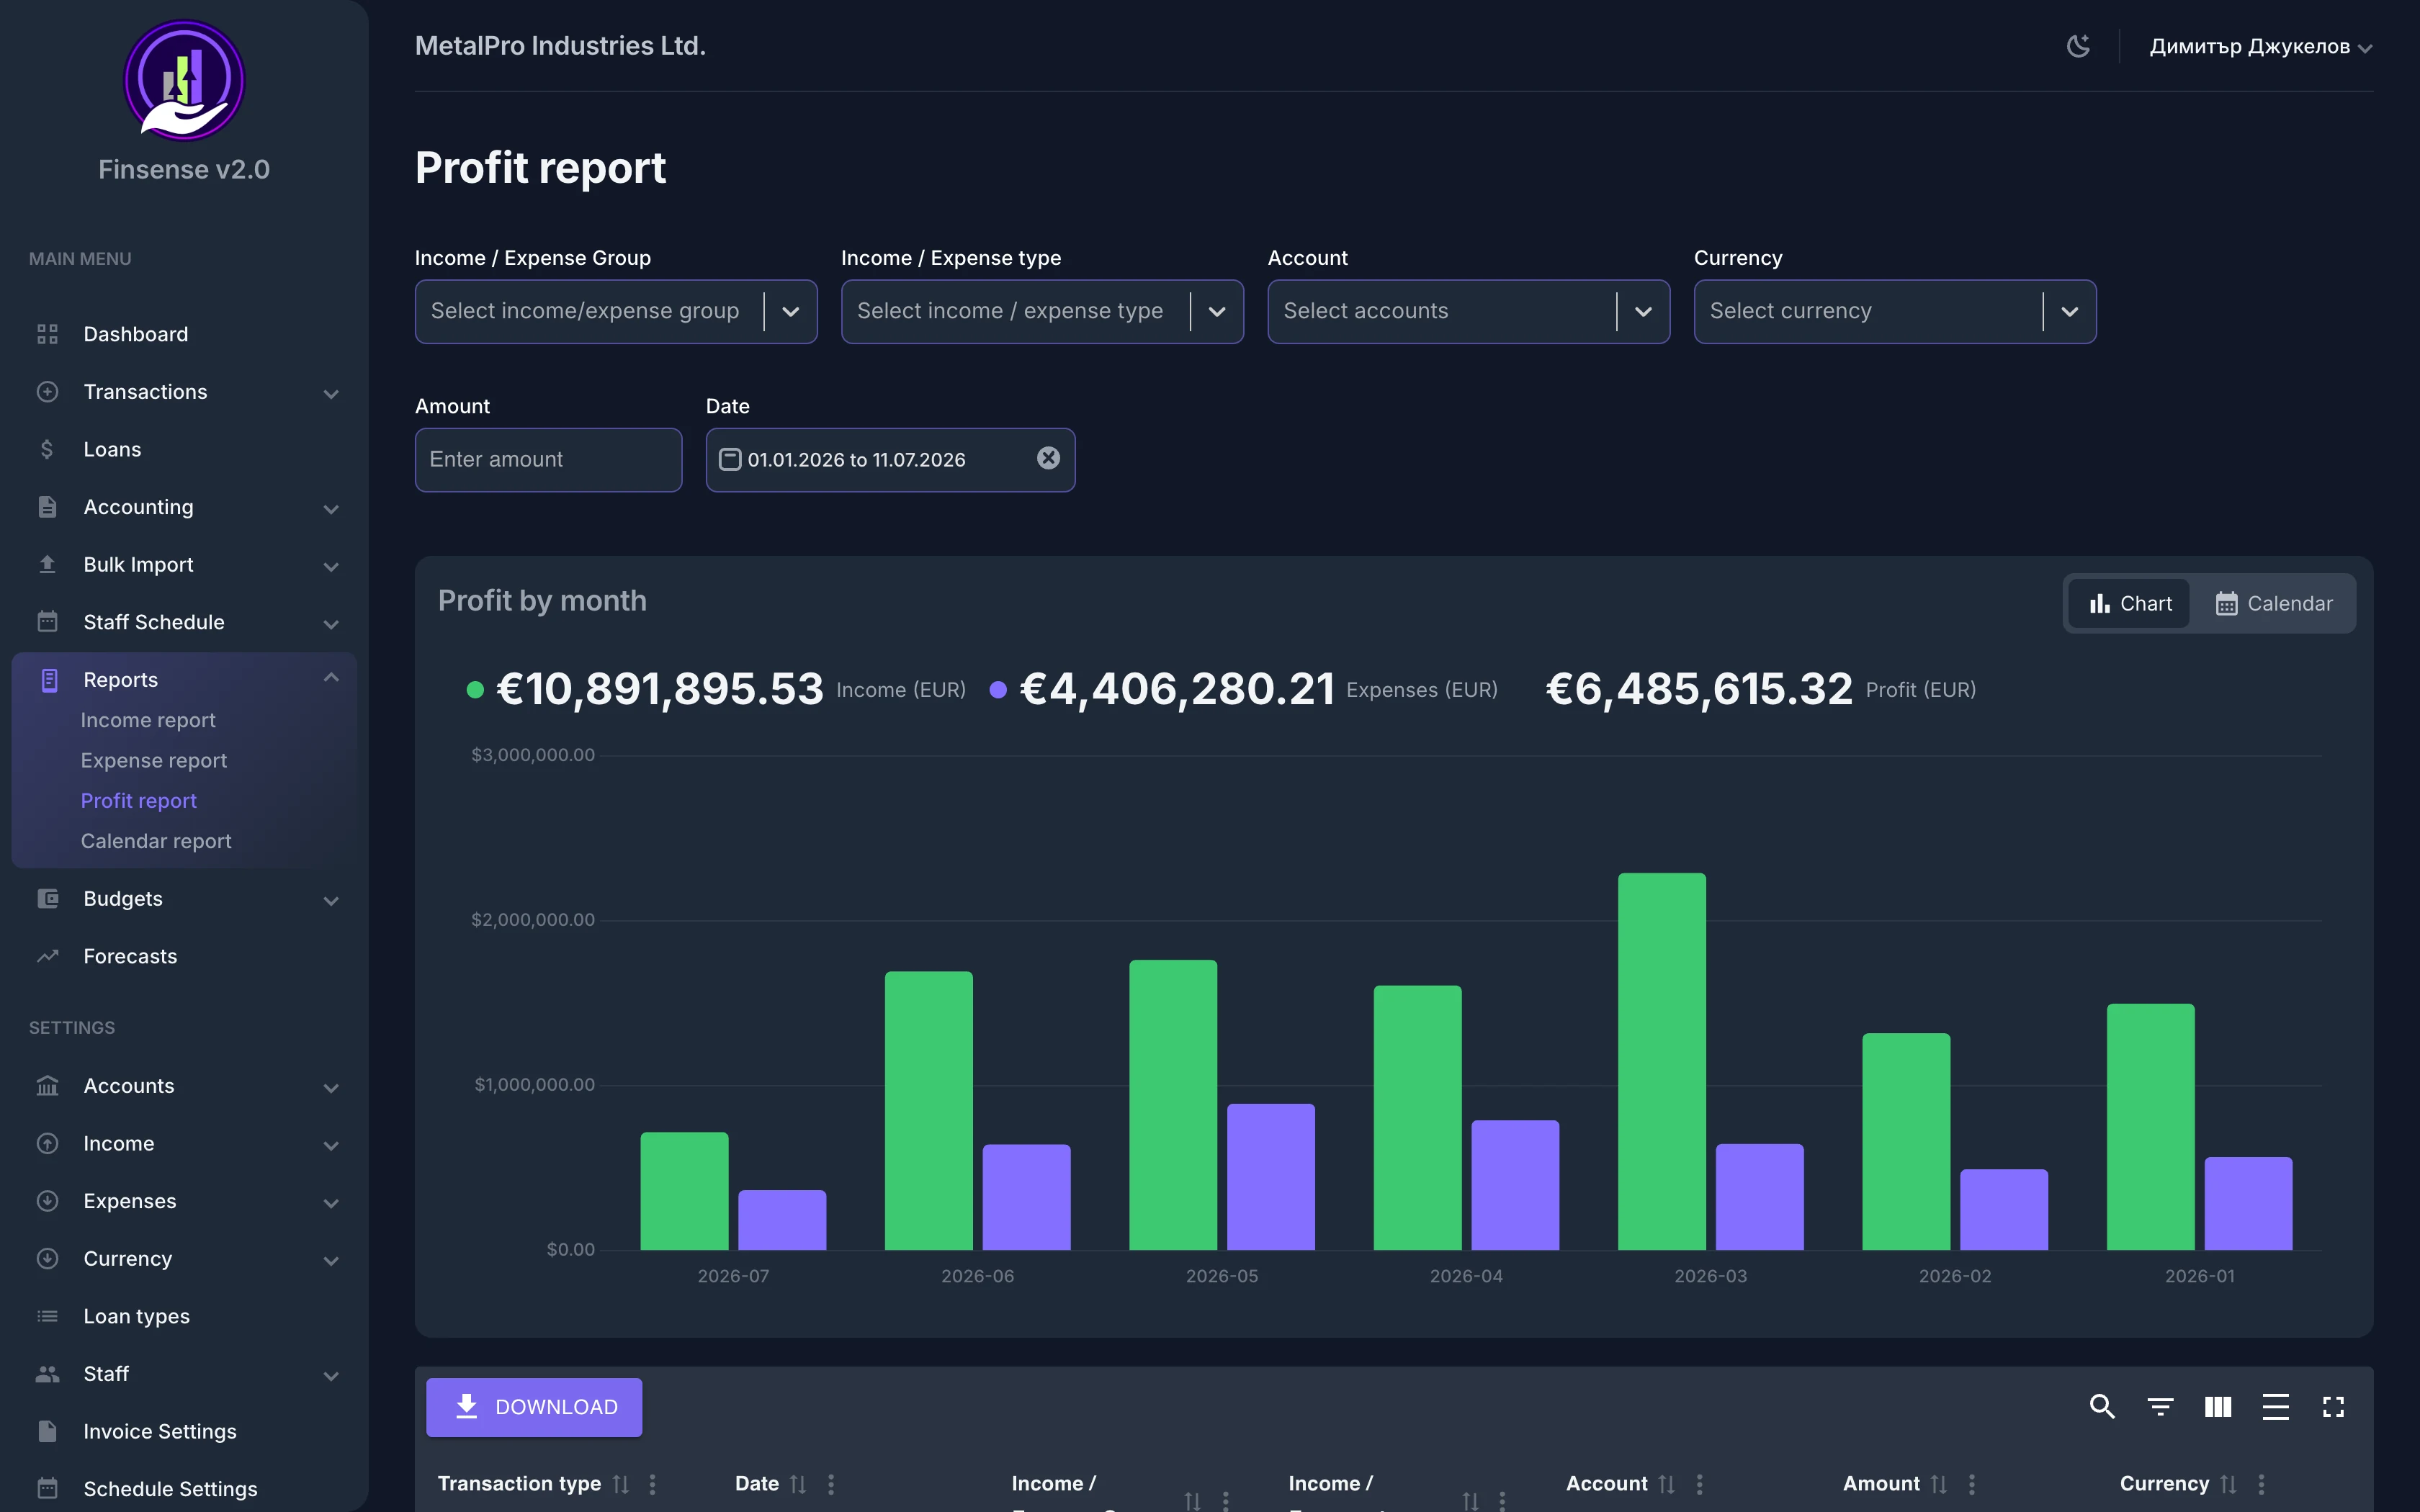Click the Forecasts trend-line icon

point(47,956)
